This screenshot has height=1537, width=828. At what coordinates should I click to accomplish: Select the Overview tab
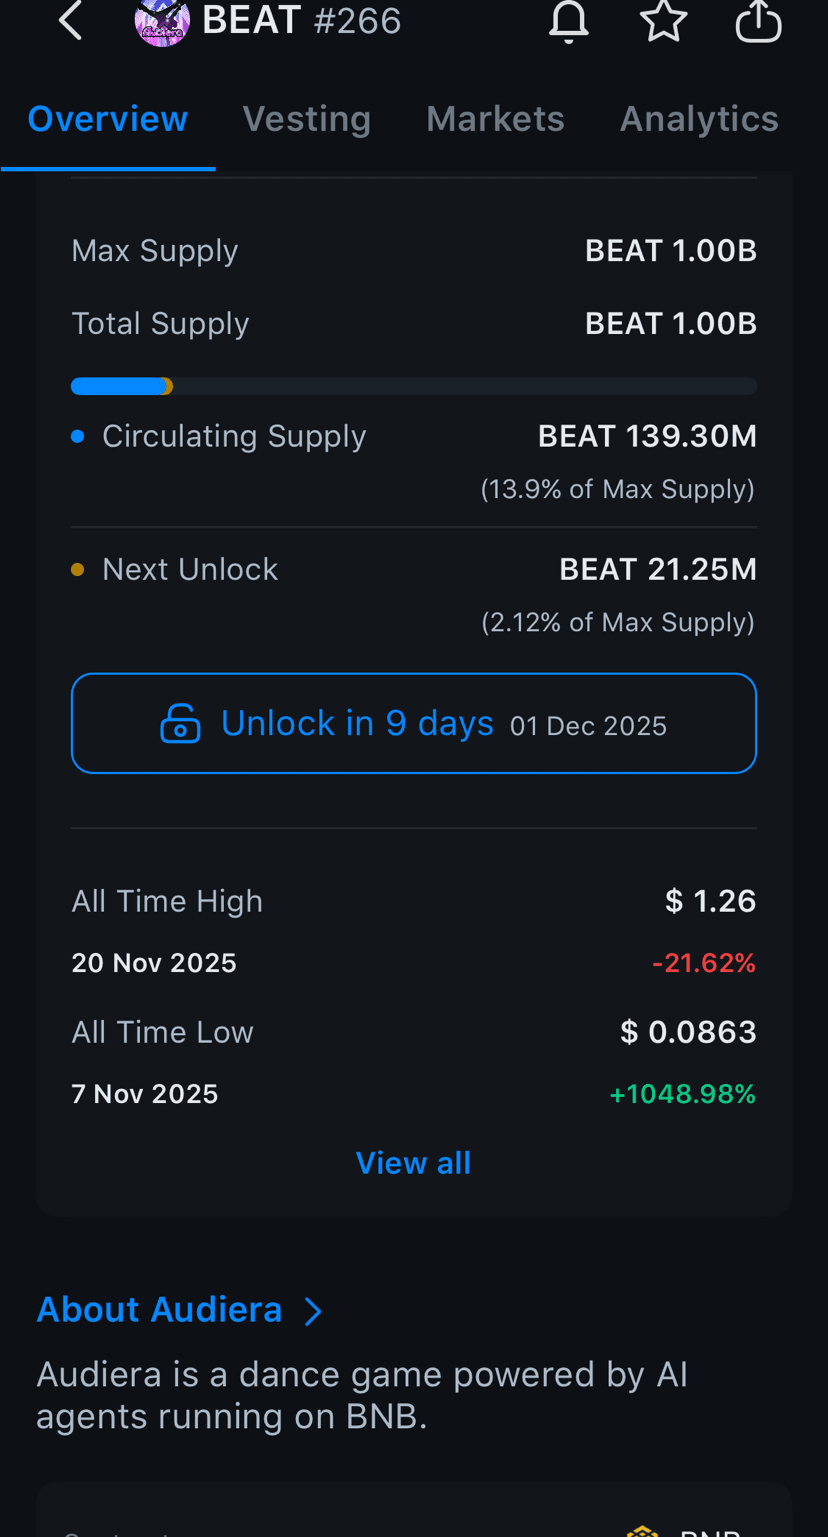click(x=108, y=119)
